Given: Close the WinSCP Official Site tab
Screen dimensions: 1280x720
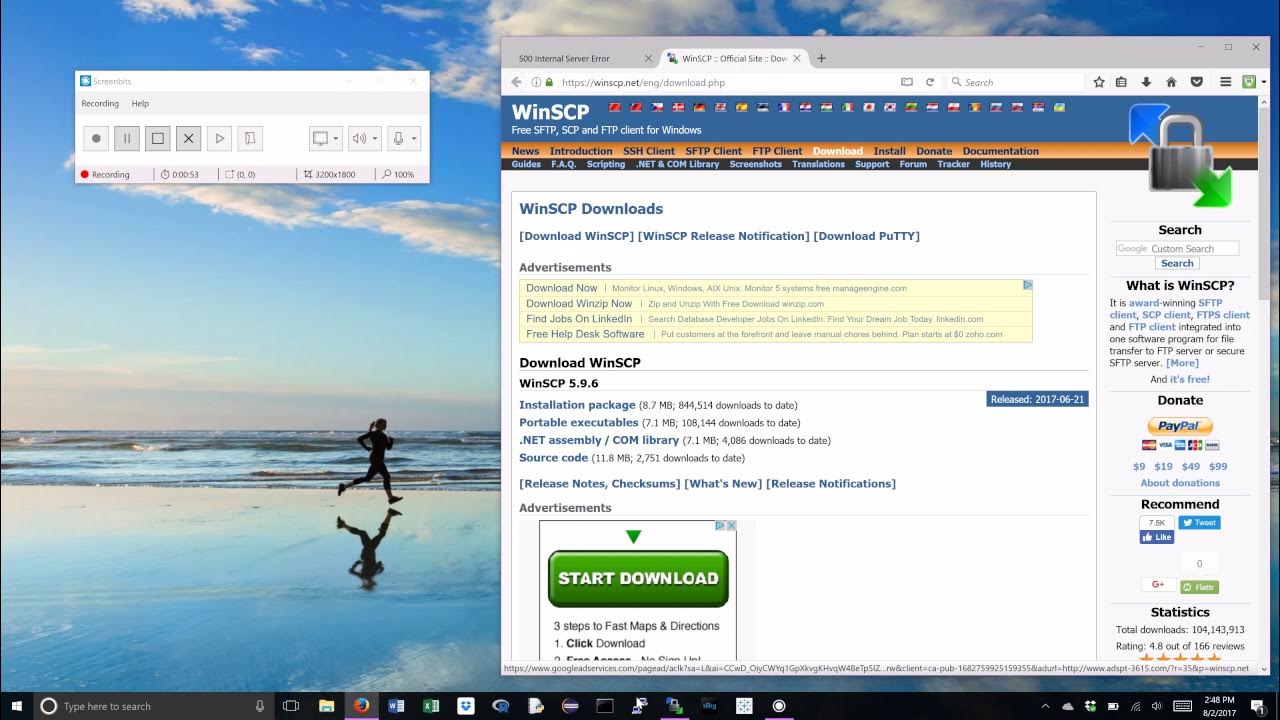Looking at the screenshot, I should (x=797, y=58).
